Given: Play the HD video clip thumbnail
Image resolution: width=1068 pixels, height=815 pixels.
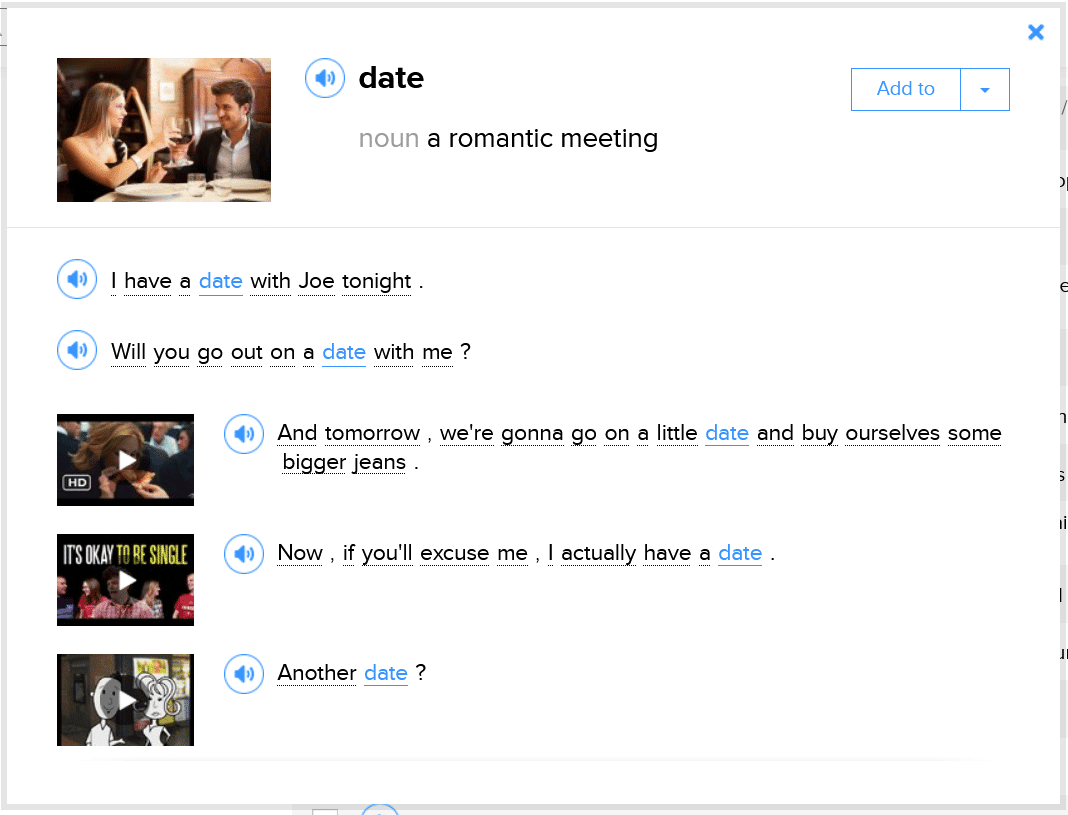Looking at the screenshot, I should (x=126, y=460).
